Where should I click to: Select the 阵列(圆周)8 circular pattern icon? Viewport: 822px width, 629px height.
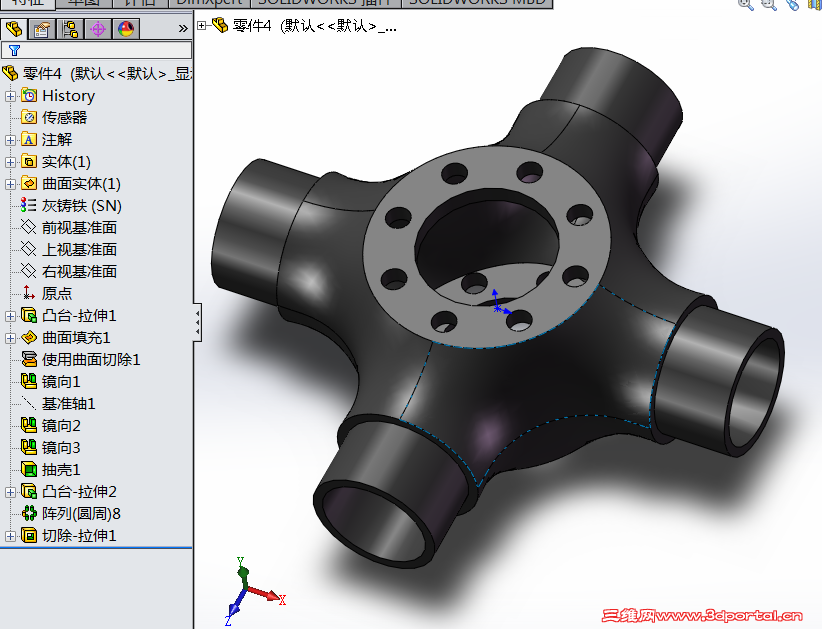[29, 514]
